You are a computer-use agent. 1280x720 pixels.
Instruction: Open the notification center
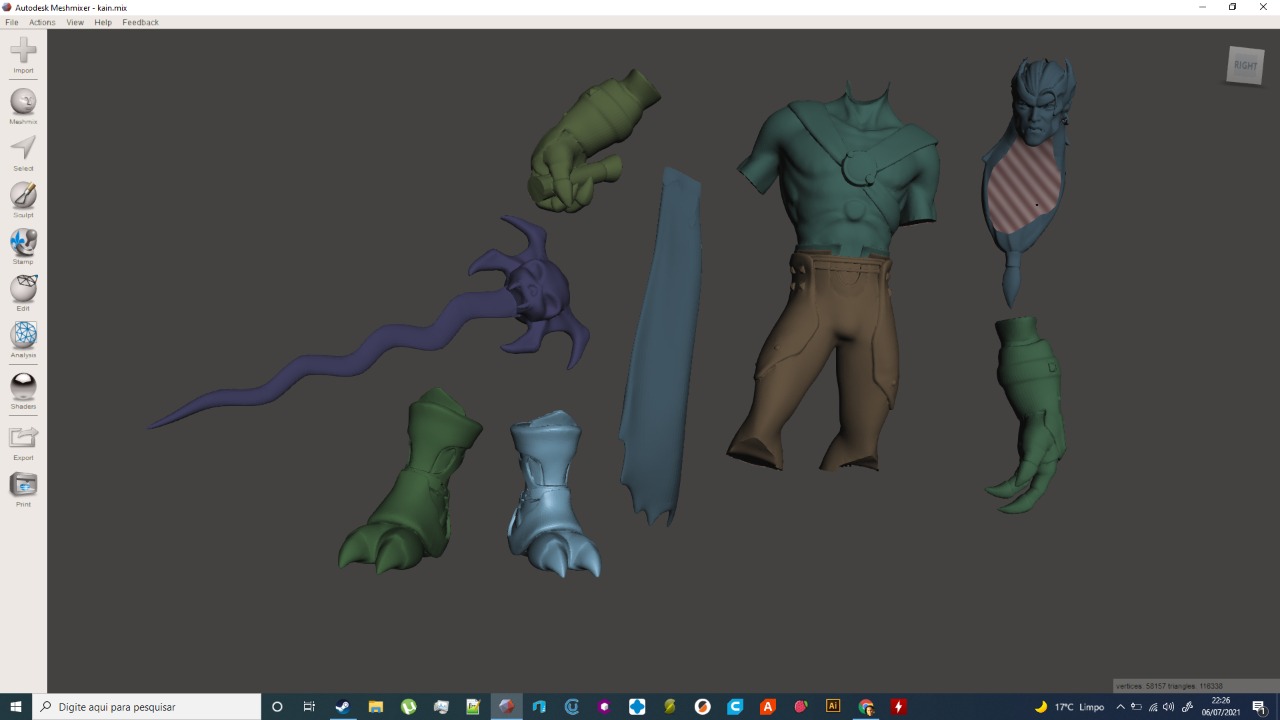click(1259, 707)
